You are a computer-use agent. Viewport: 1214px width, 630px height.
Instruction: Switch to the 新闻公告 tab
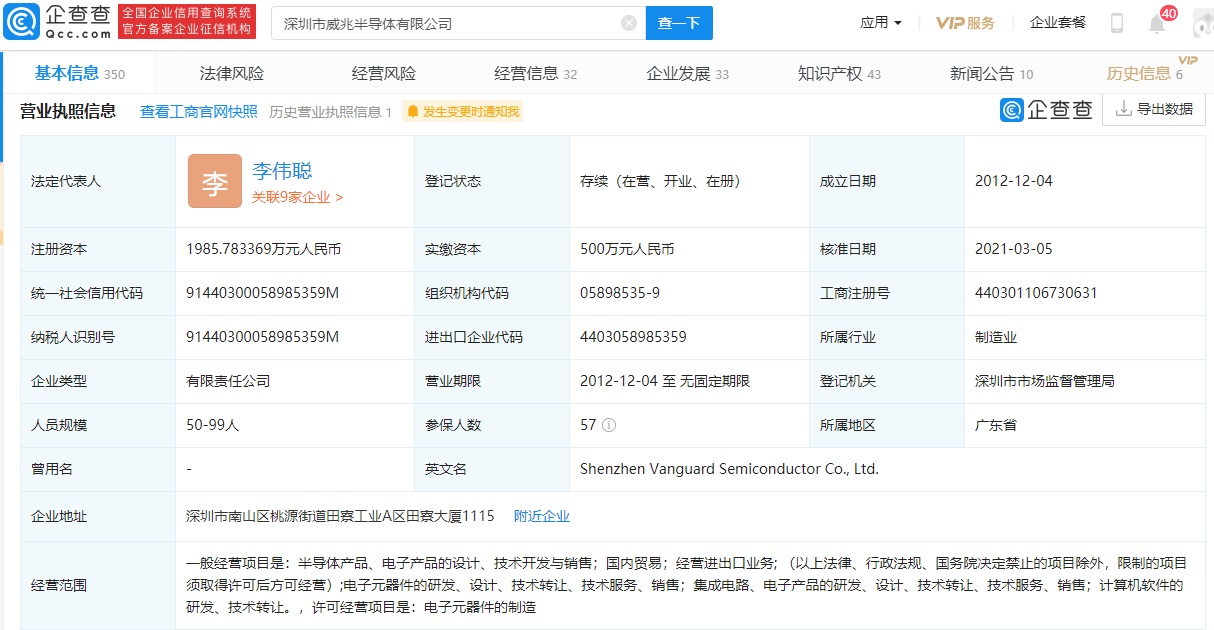(x=992, y=73)
